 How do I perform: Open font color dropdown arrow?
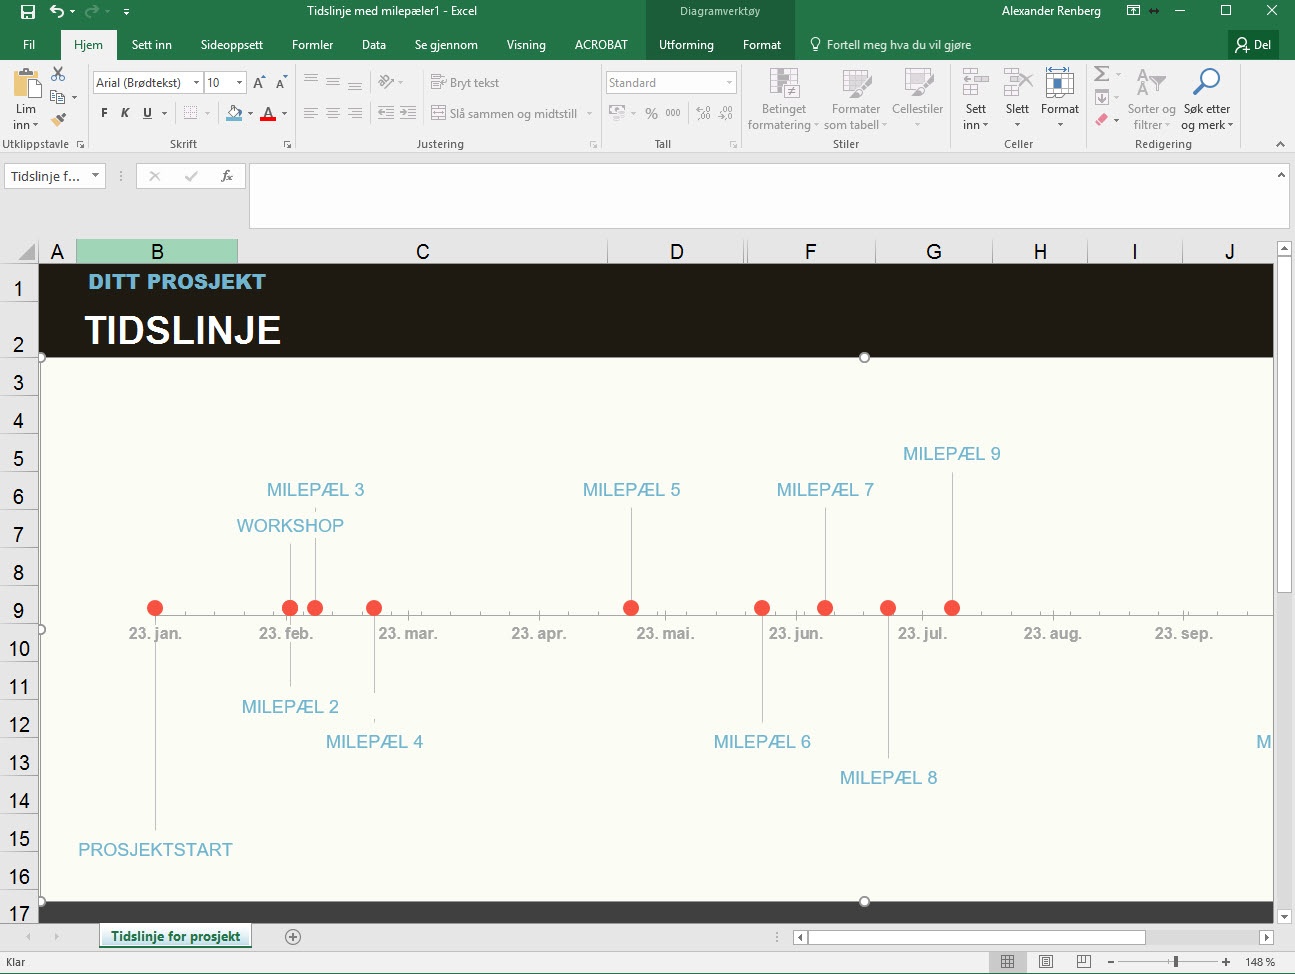pos(284,113)
